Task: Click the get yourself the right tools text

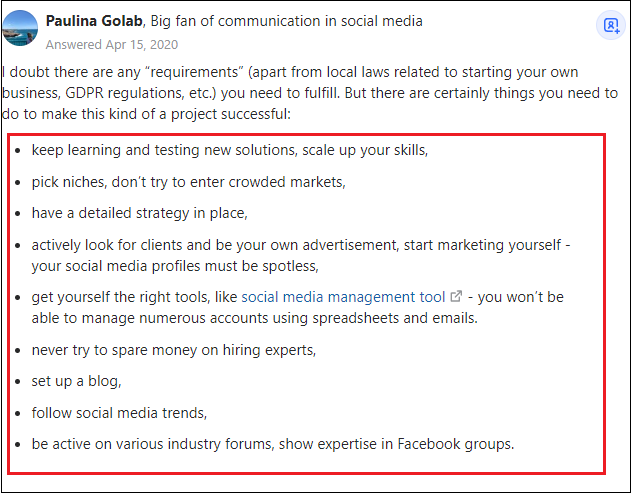Action: (134, 297)
